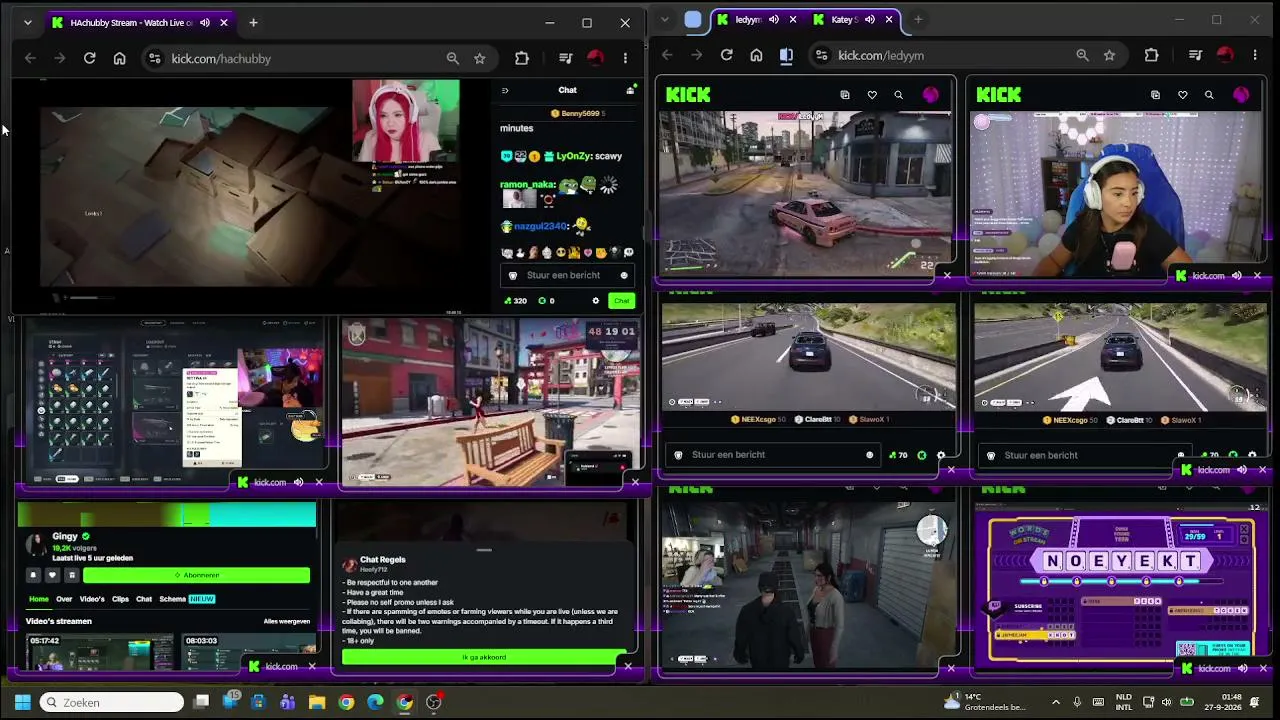Click the Abonneren button on Gingy's channel
This screenshot has width=1280, height=720.
pos(197,575)
